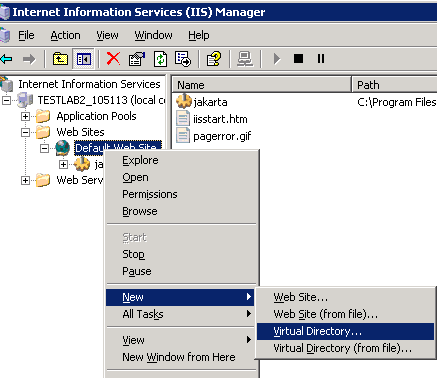Viewport: 437px width, 378px height.
Task: Open the All Tasks submenu
Action: click(x=181, y=314)
